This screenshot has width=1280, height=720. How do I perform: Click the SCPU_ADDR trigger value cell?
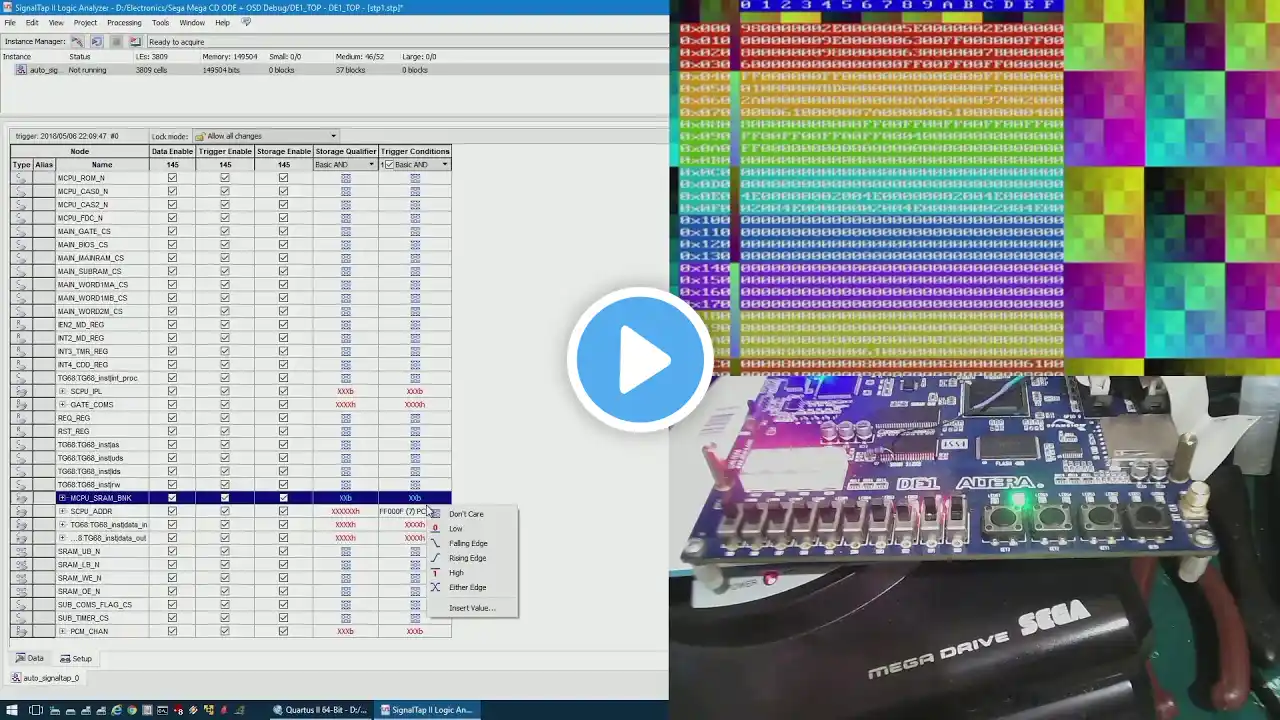(x=403, y=511)
